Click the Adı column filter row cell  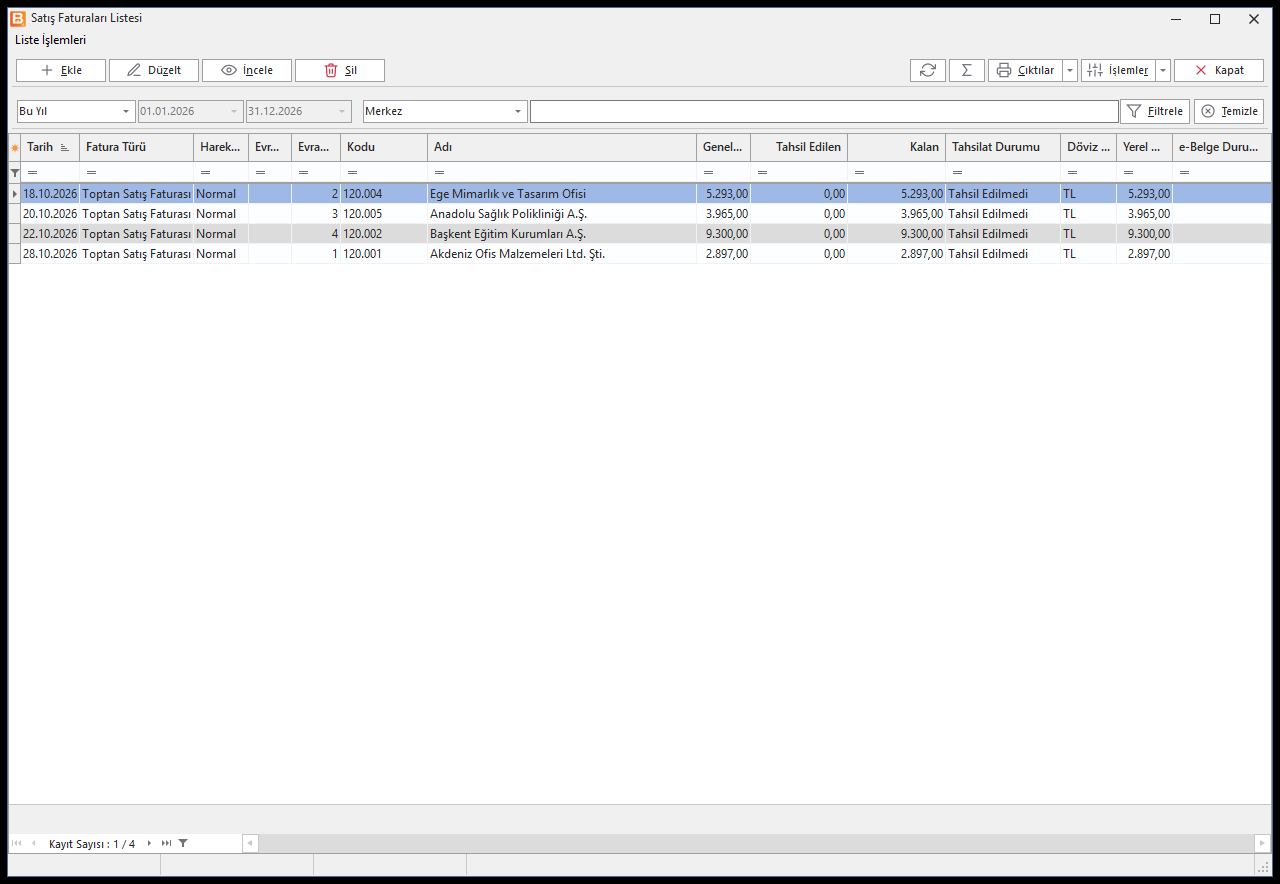pos(562,173)
